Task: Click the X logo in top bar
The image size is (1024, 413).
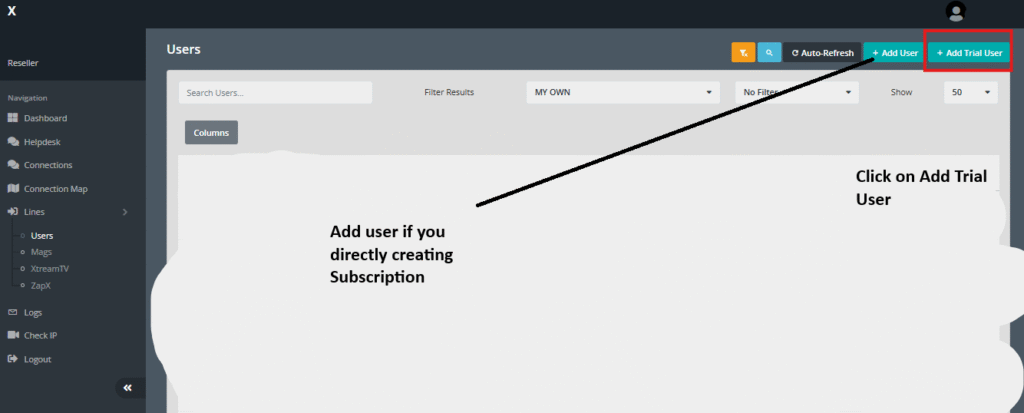Action: 12,12
